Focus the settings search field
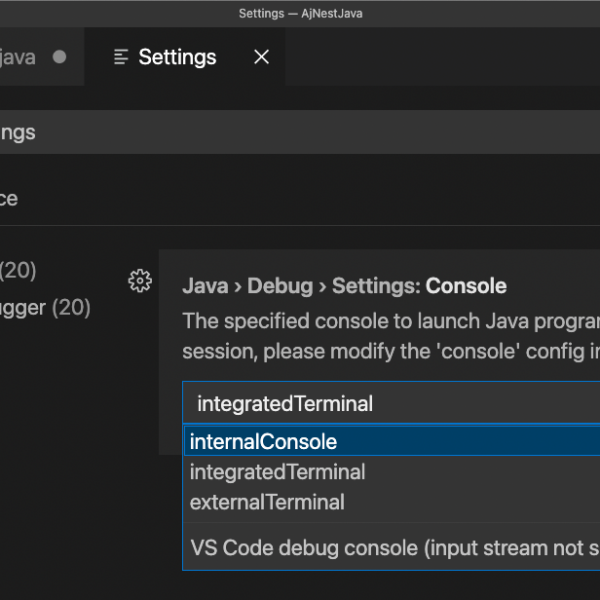The height and width of the screenshot is (600, 600). tap(300, 132)
